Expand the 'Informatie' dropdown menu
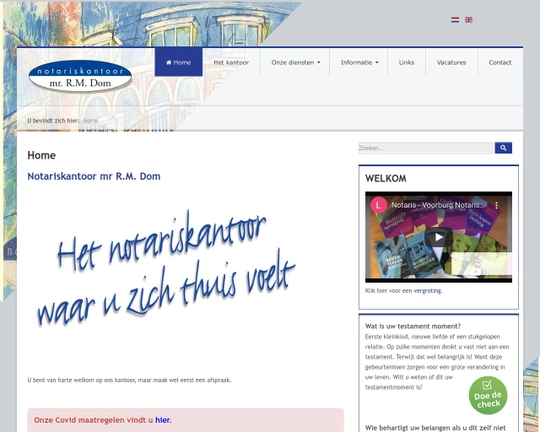 [359, 62]
